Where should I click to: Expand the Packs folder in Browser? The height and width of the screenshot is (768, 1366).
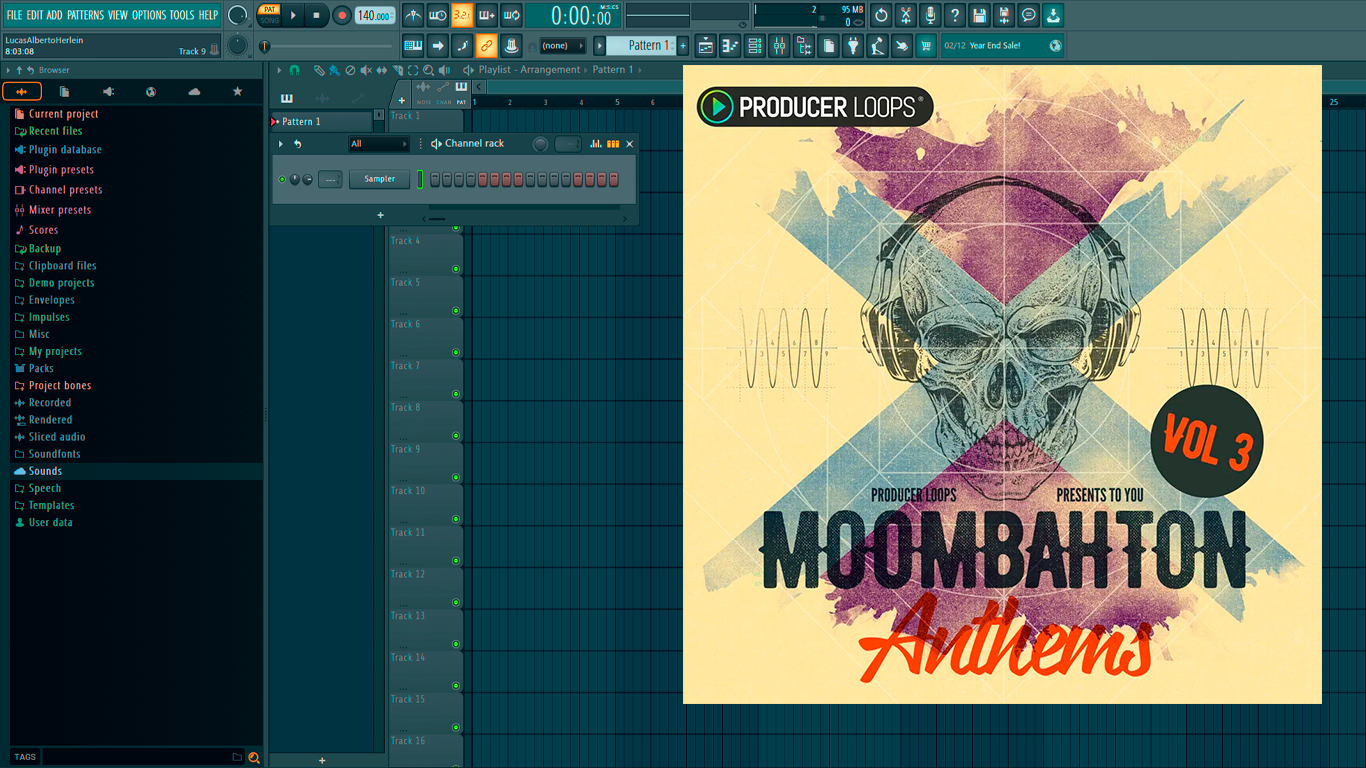[41, 368]
